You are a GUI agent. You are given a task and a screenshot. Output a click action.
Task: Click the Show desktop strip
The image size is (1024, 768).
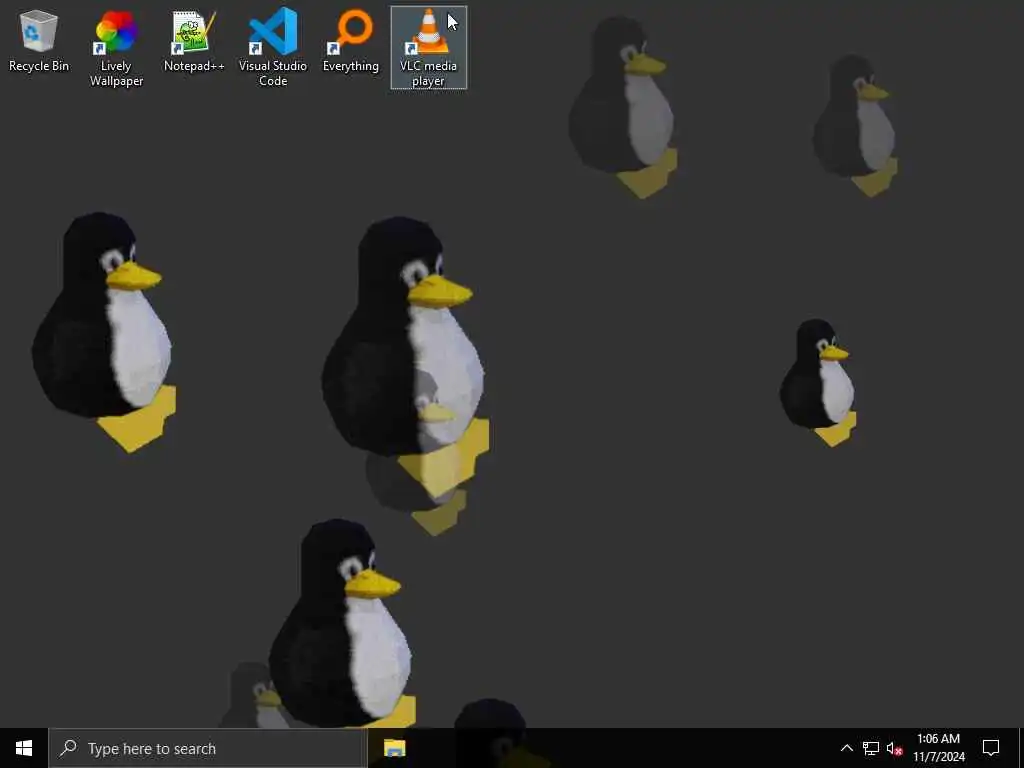pos(1021,748)
